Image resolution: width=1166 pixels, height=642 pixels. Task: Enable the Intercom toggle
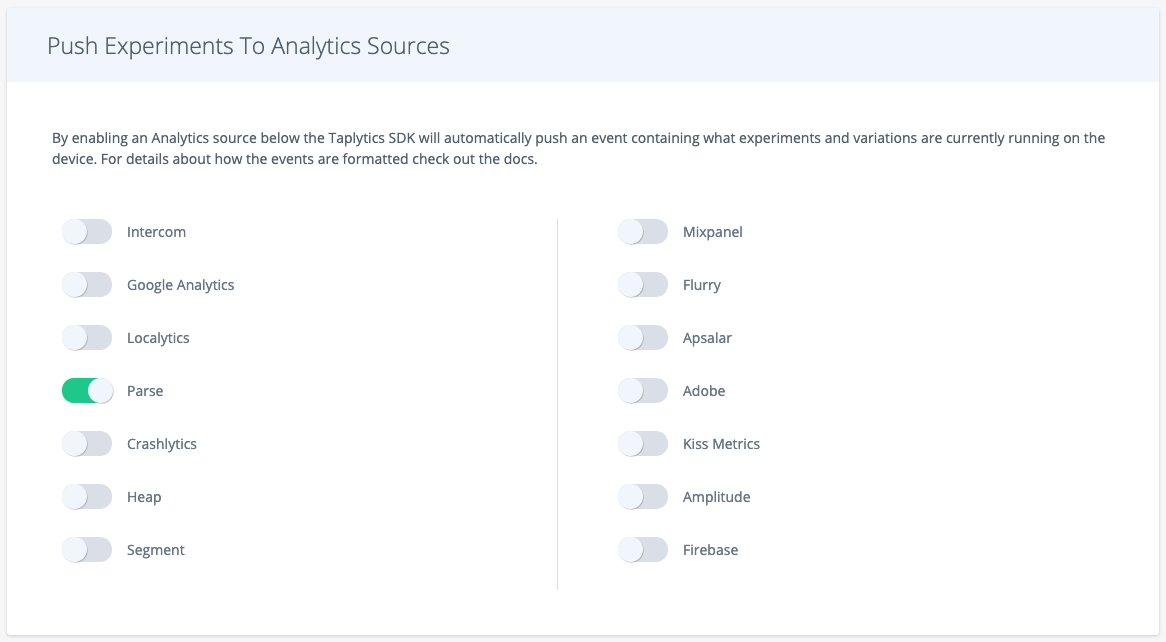point(87,232)
